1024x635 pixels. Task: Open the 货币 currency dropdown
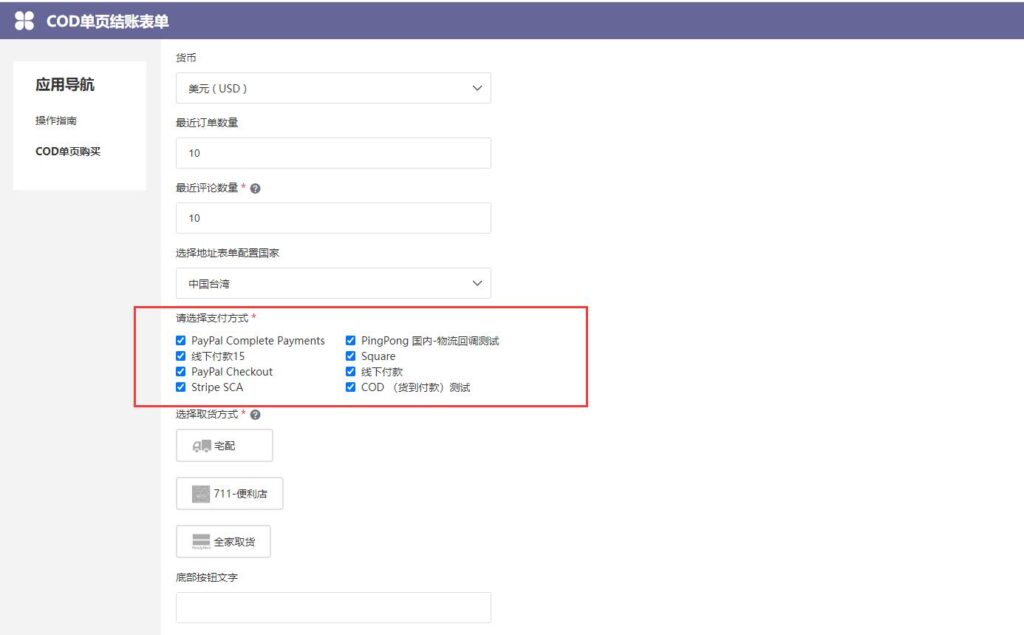(333, 88)
